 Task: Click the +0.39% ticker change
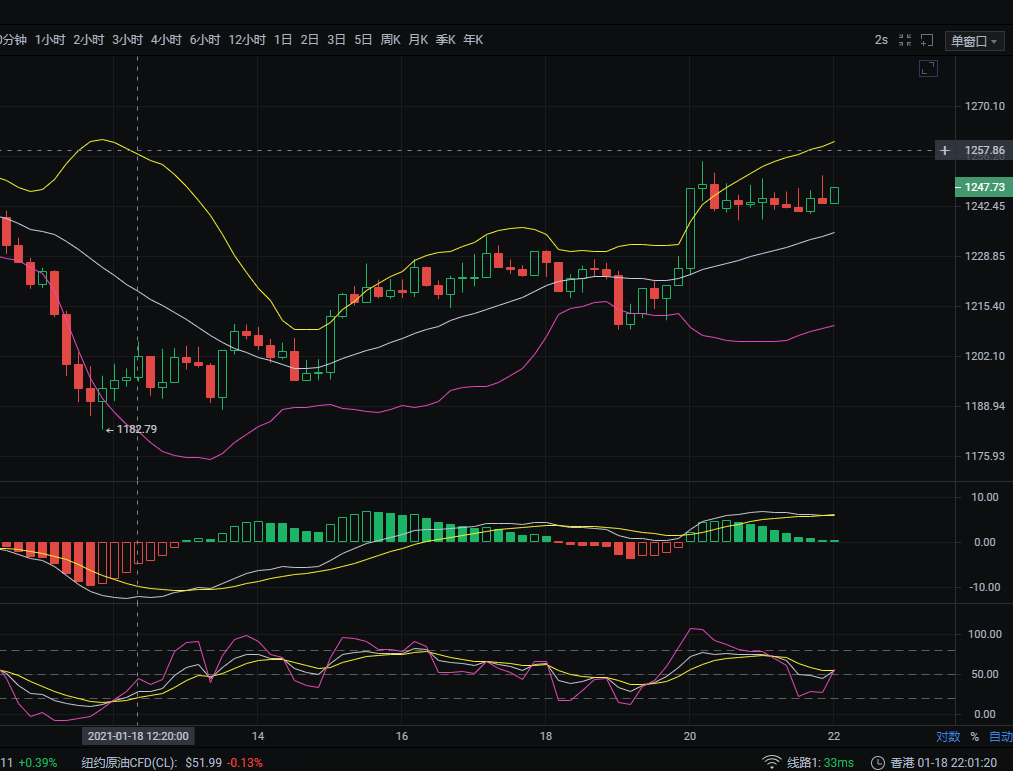click(x=37, y=763)
